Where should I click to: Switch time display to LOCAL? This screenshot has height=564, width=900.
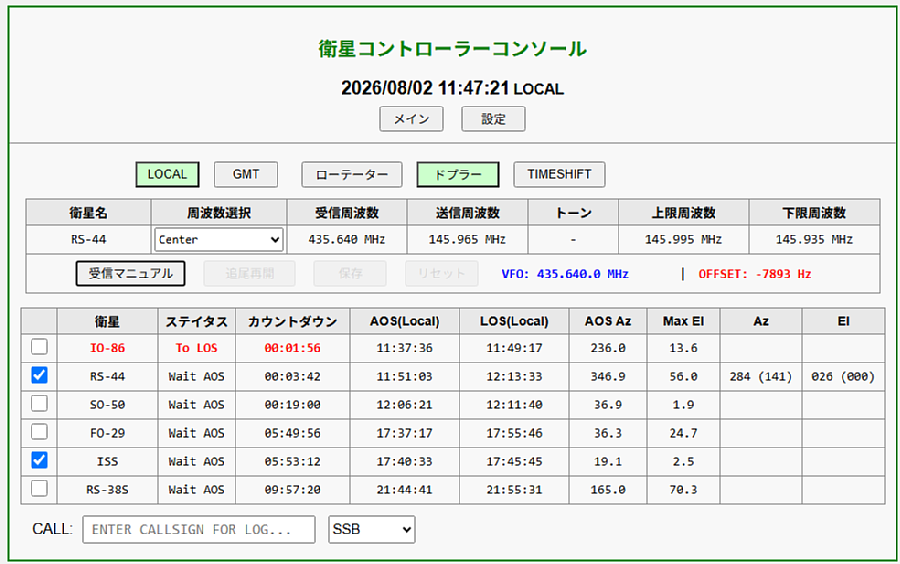(167, 174)
